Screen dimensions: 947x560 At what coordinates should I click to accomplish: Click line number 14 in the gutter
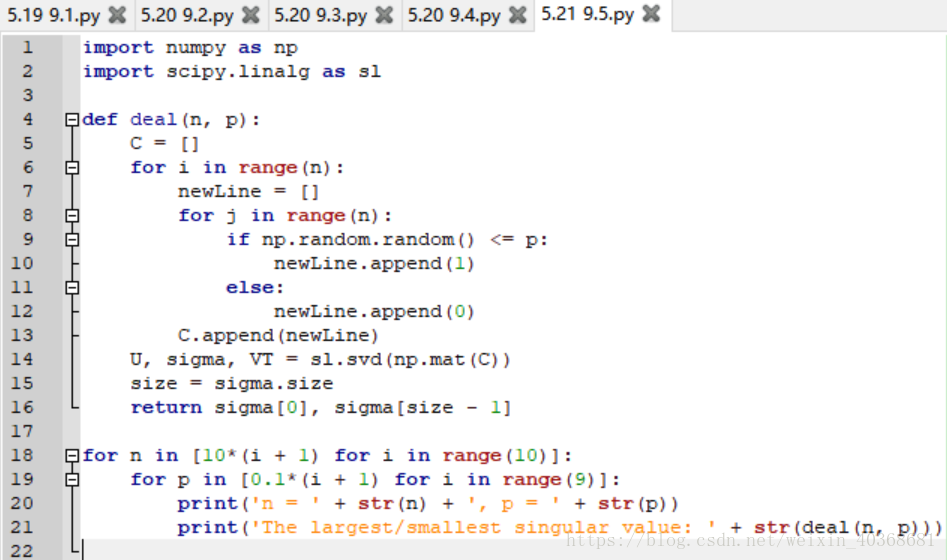[x=22, y=359]
